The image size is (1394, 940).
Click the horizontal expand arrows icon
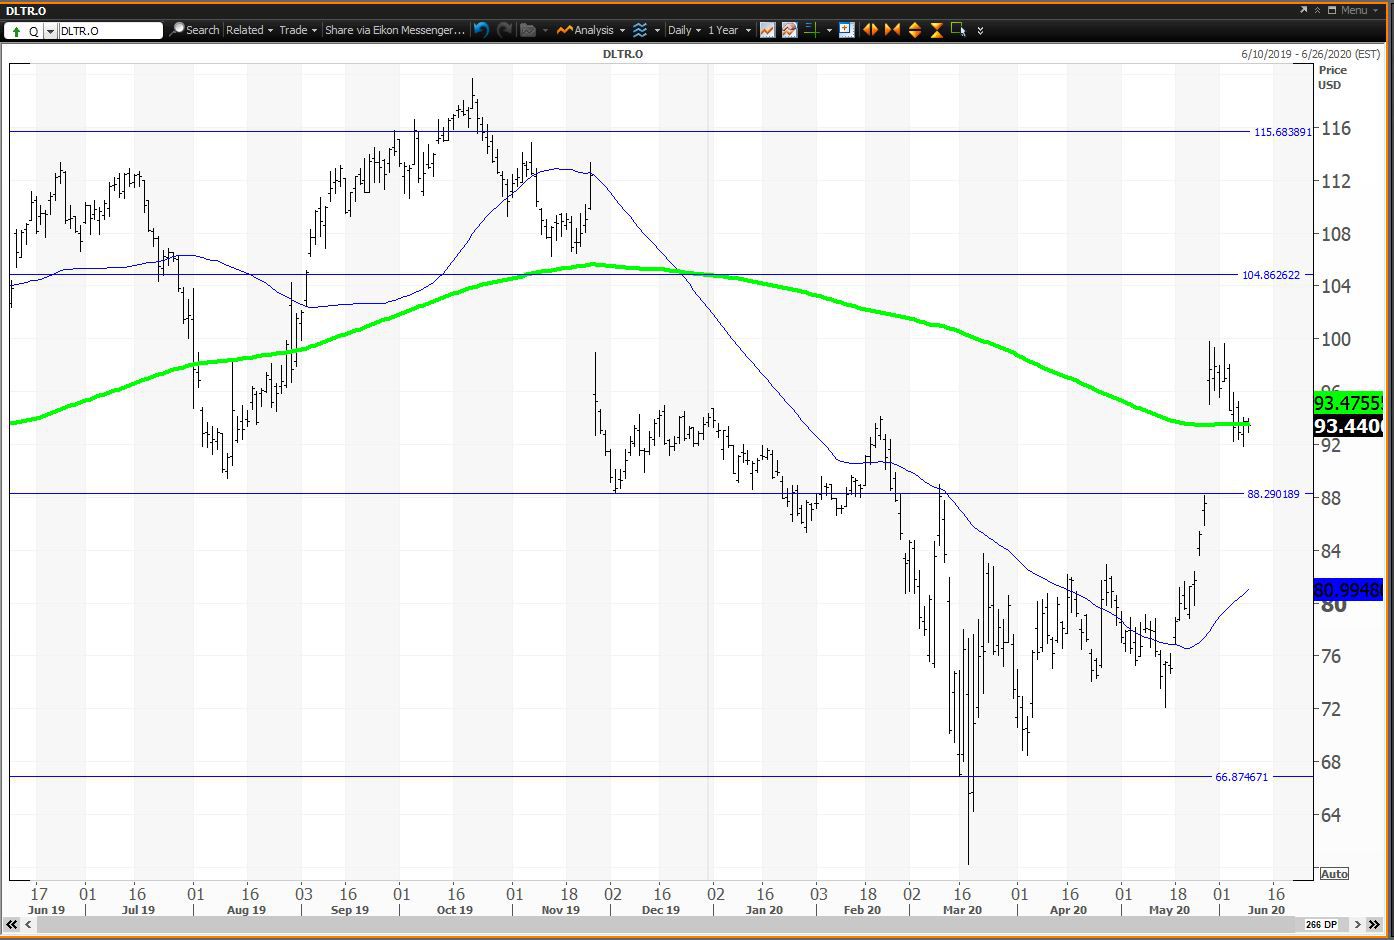pyautogui.click(x=870, y=30)
